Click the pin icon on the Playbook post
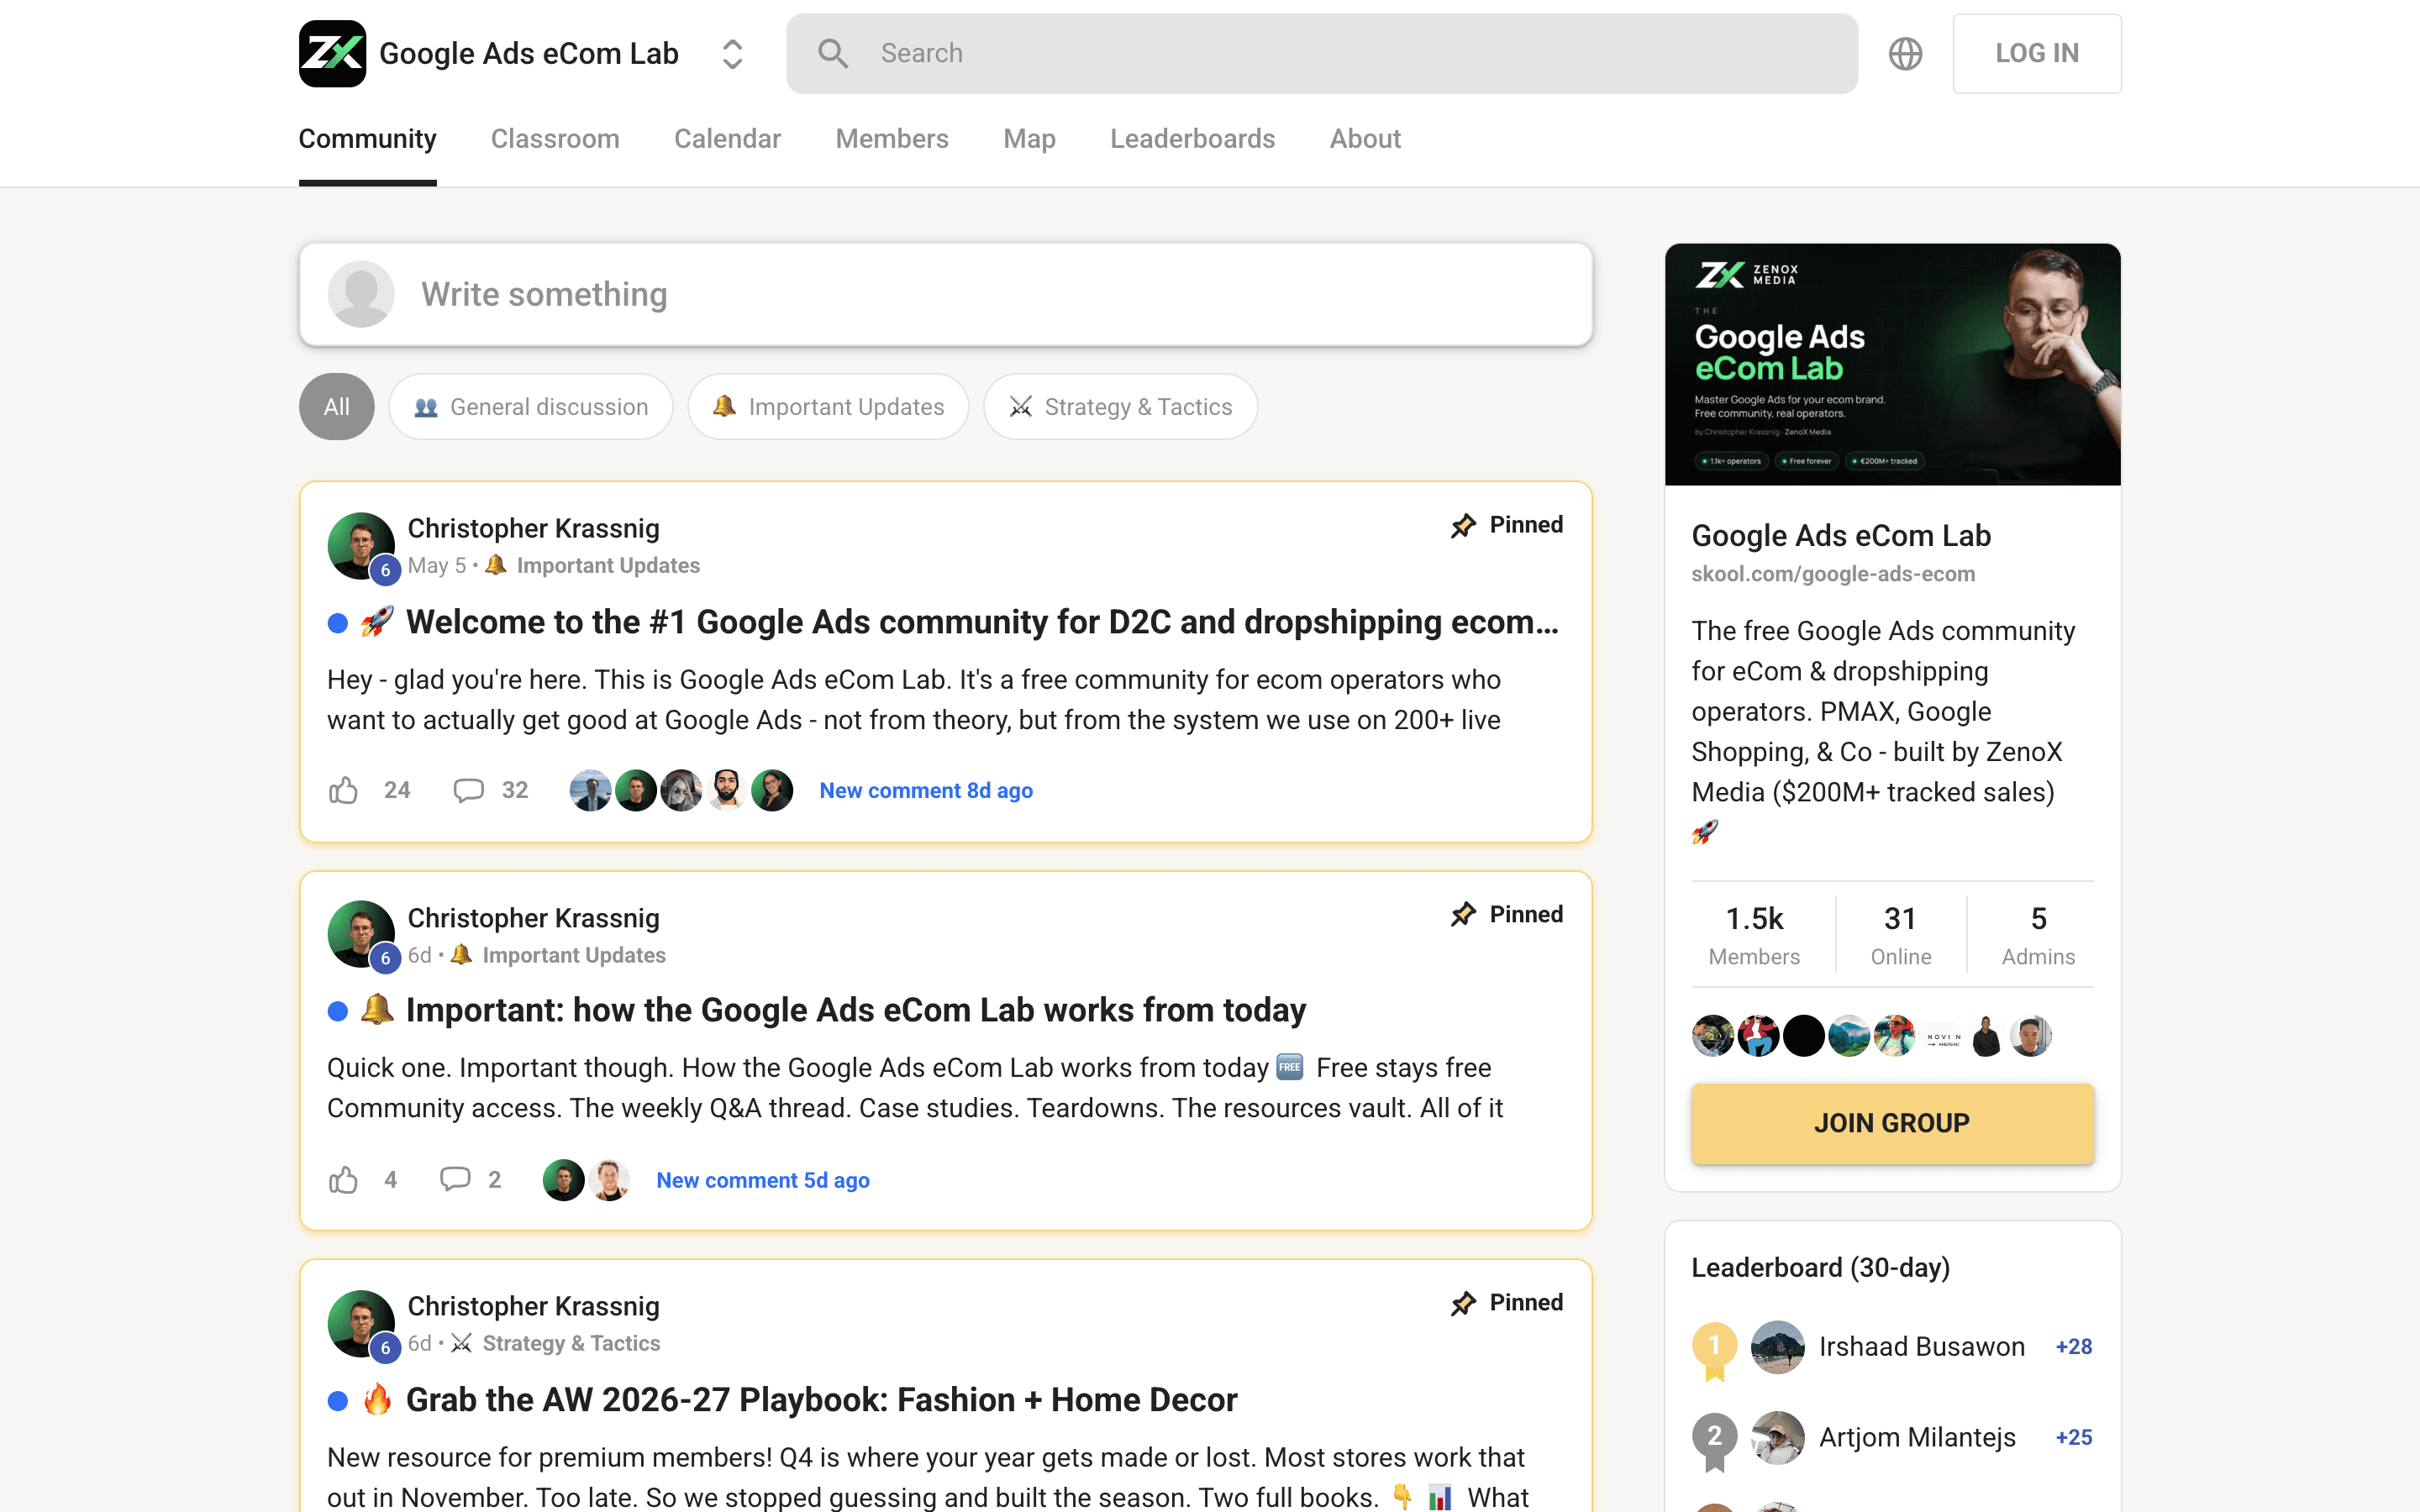2420x1512 pixels. pos(1463,1303)
